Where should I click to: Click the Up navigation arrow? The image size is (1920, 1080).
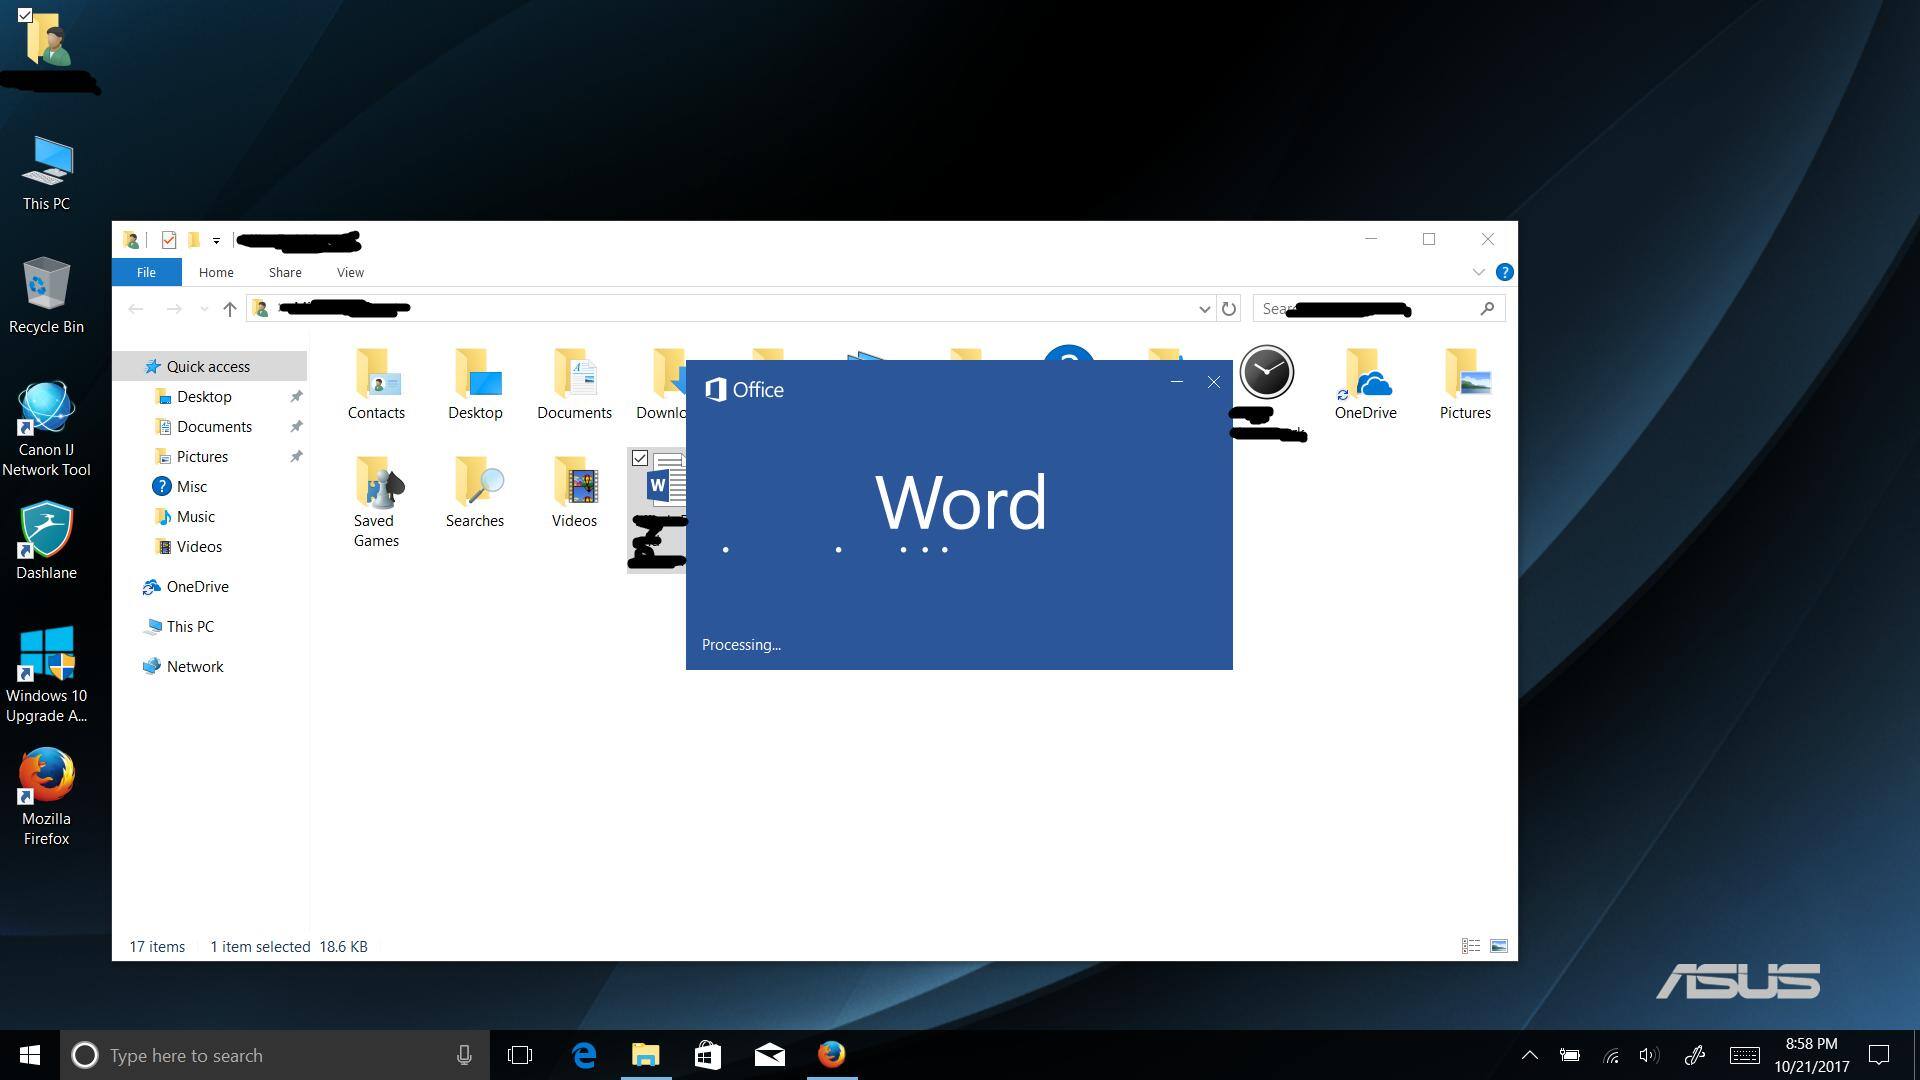click(x=228, y=308)
